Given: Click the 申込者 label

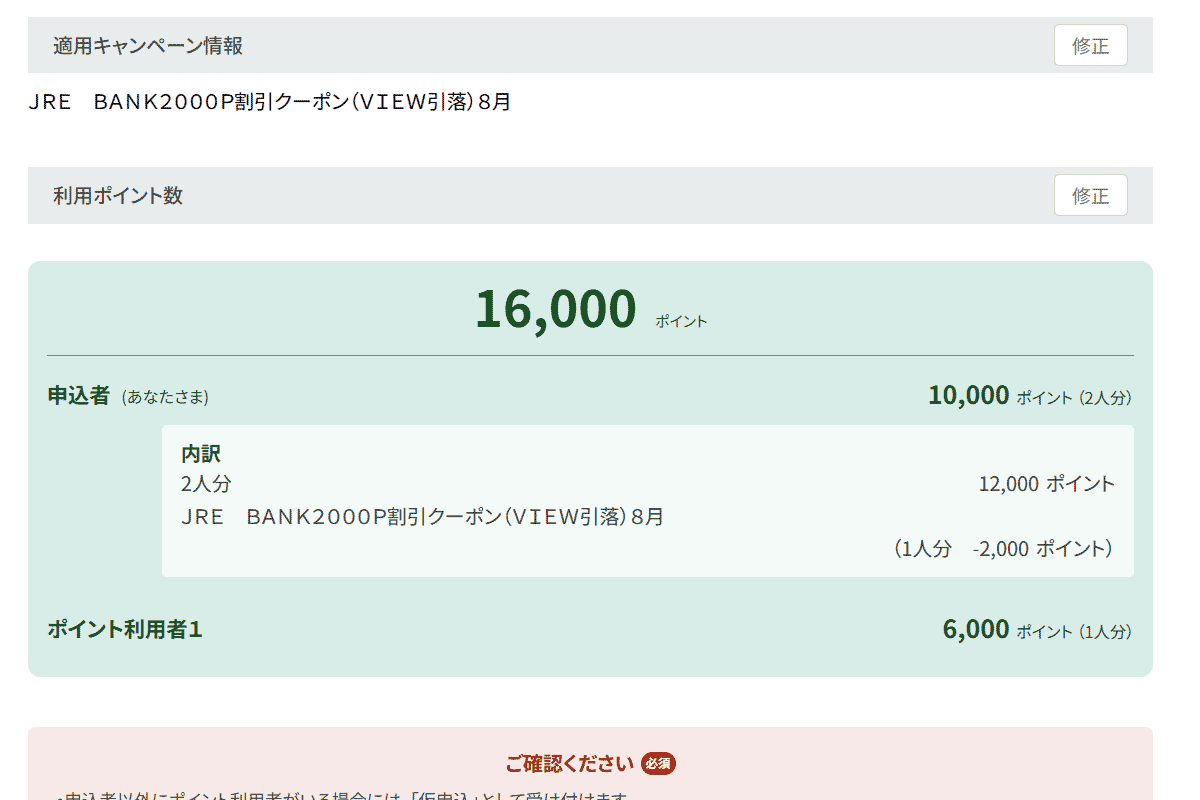Looking at the screenshot, I should tap(78, 395).
